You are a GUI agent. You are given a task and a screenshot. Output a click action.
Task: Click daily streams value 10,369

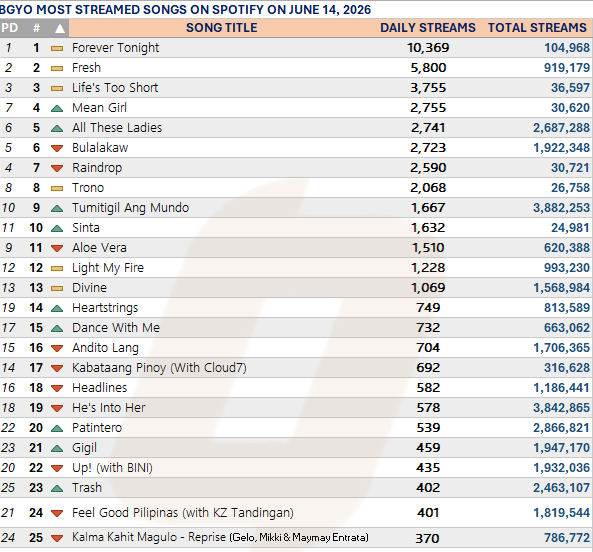[428, 48]
